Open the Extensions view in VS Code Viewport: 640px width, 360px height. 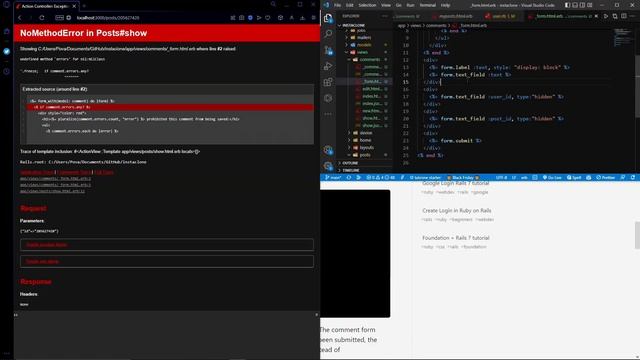328,82
